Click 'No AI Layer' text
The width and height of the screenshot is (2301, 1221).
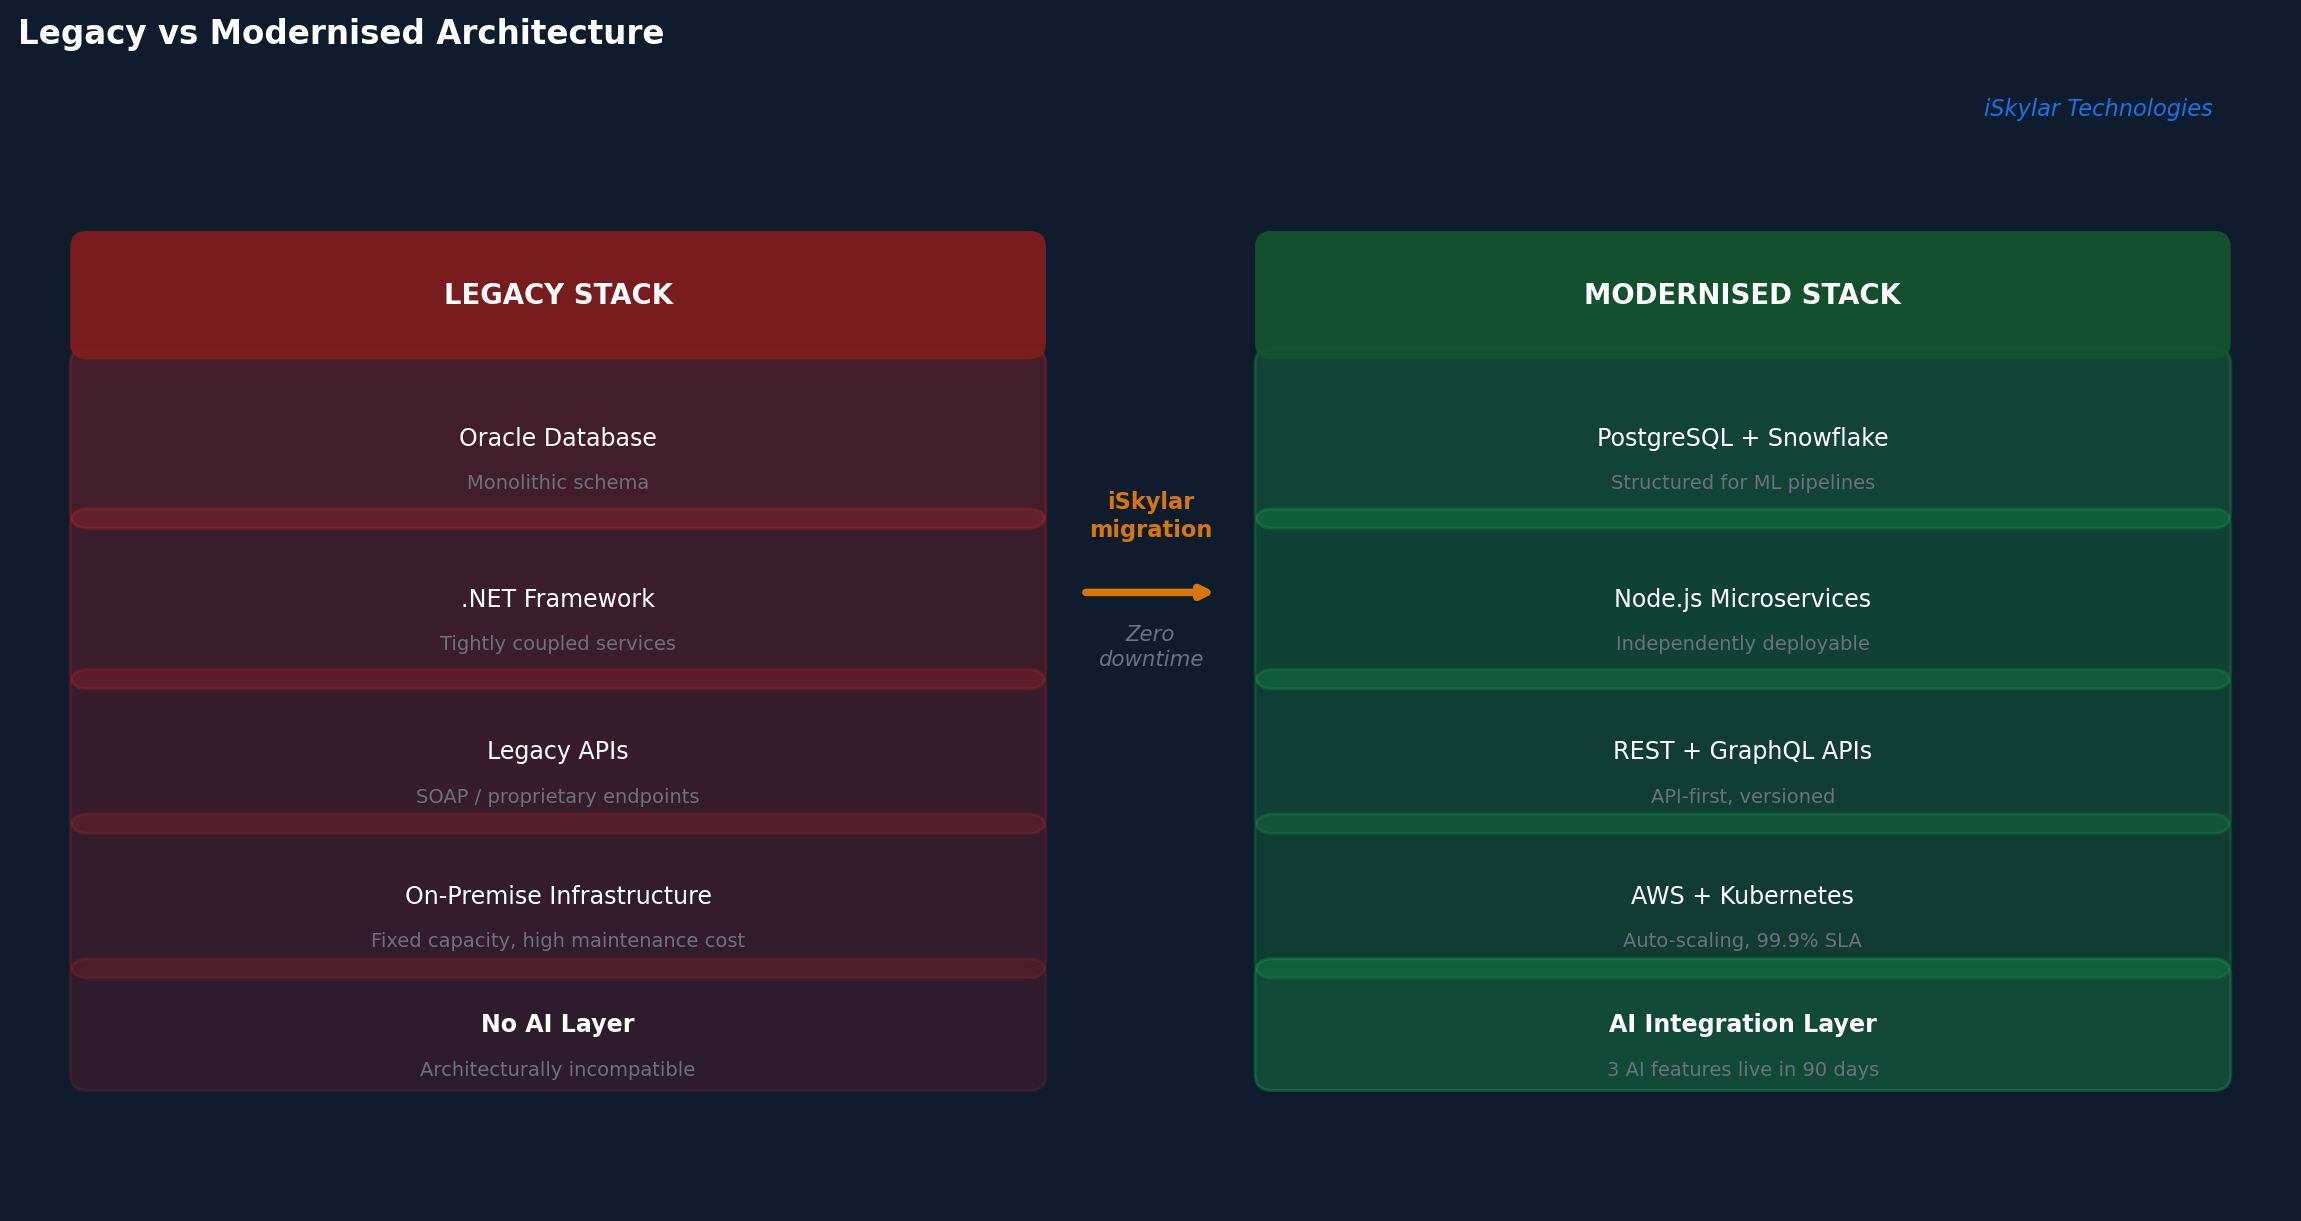click(x=558, y=1024)
